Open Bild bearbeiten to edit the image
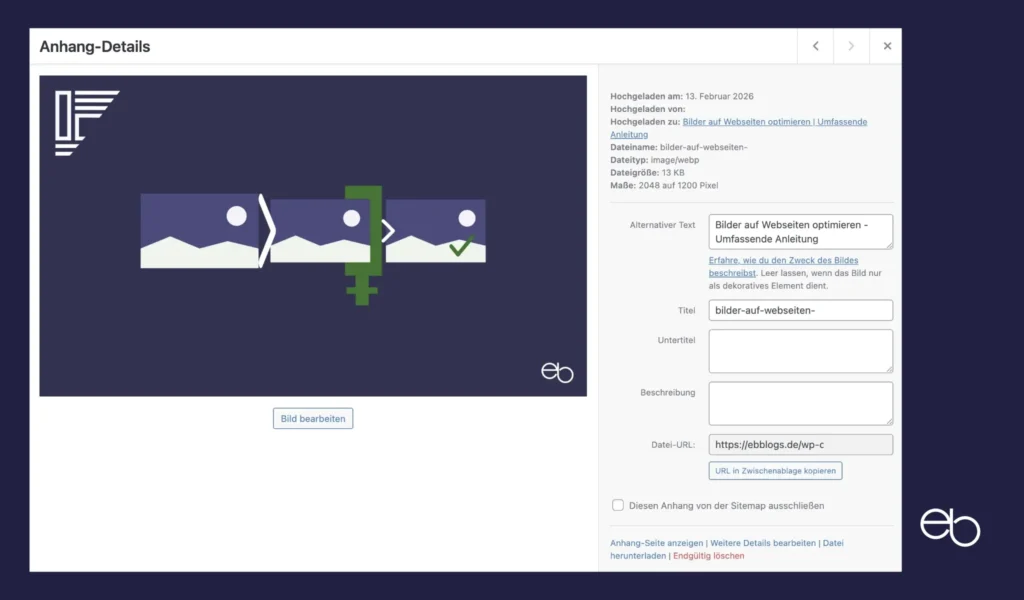This screenshot has height=600, width=1024. click(x=313, y=419)
